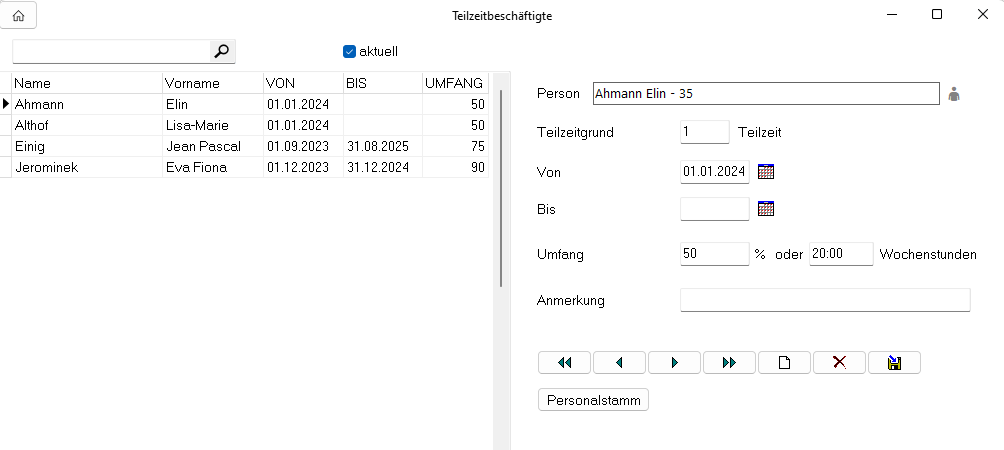Sort by the Name column header
This screenshot has height=450, width=1004.
tap(85, 83)
